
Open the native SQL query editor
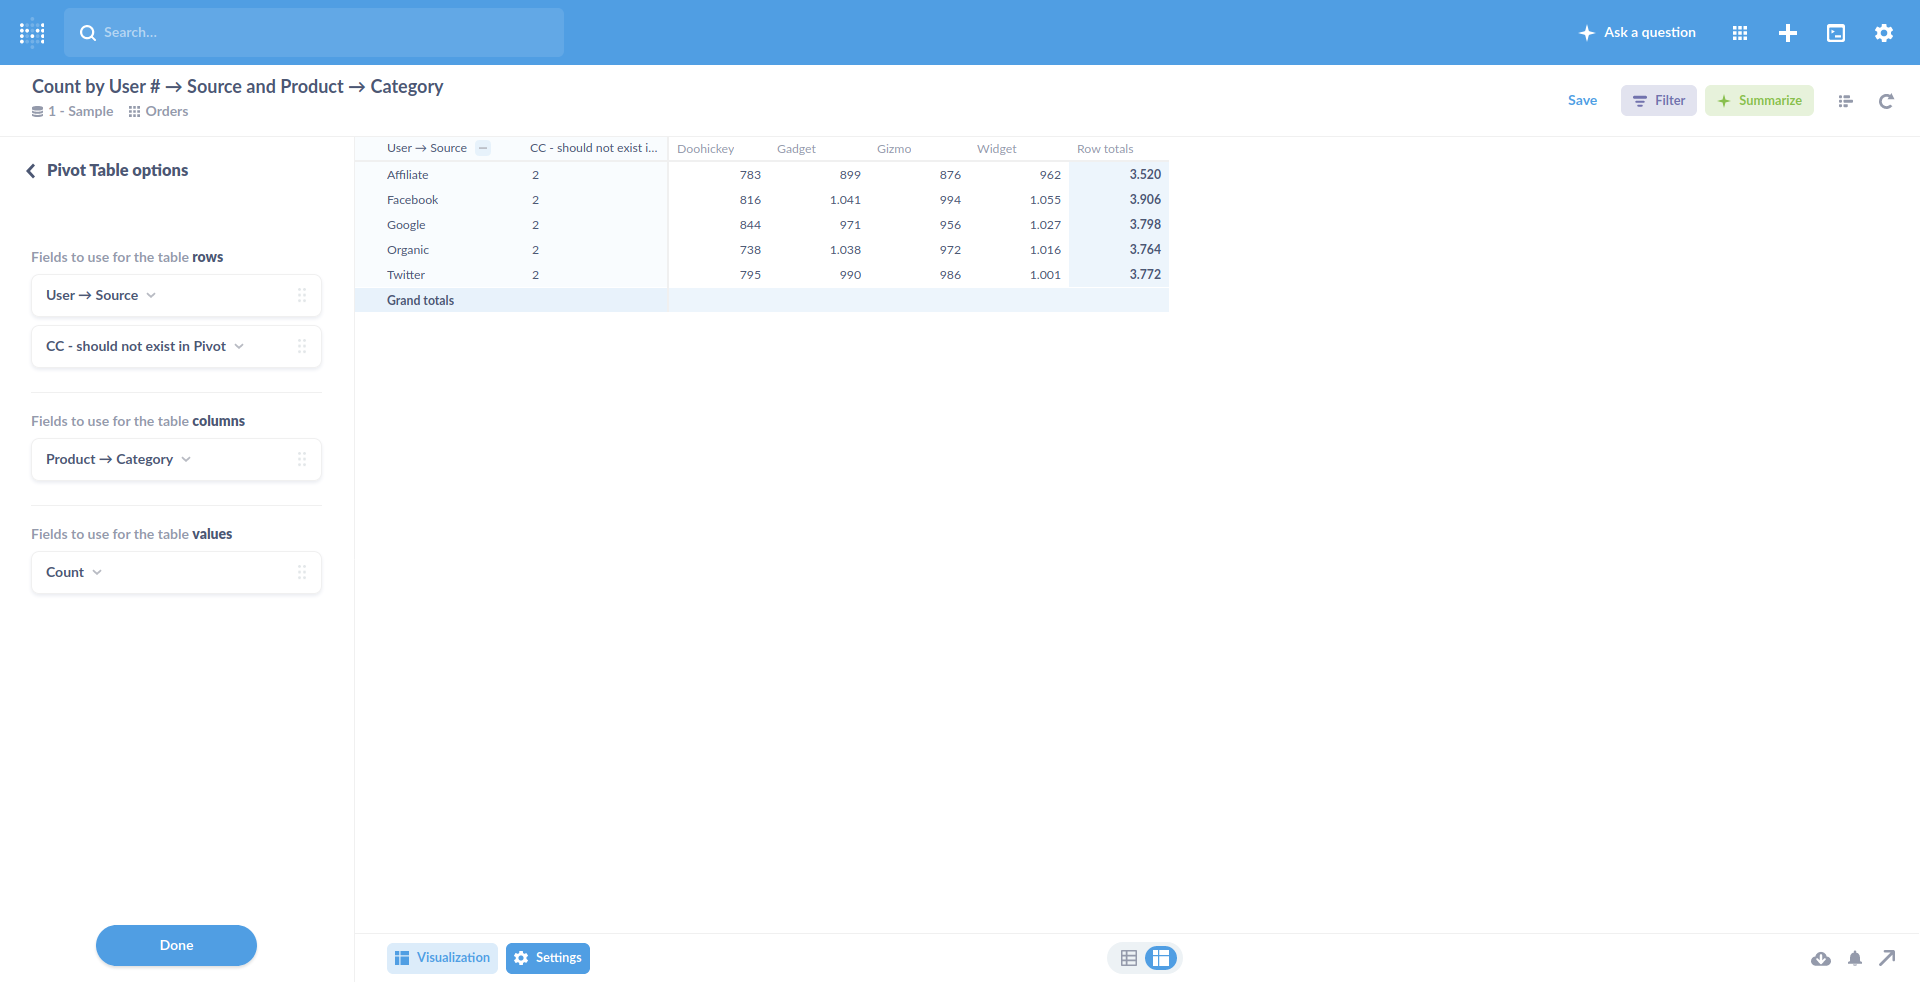click(1836, 32)
